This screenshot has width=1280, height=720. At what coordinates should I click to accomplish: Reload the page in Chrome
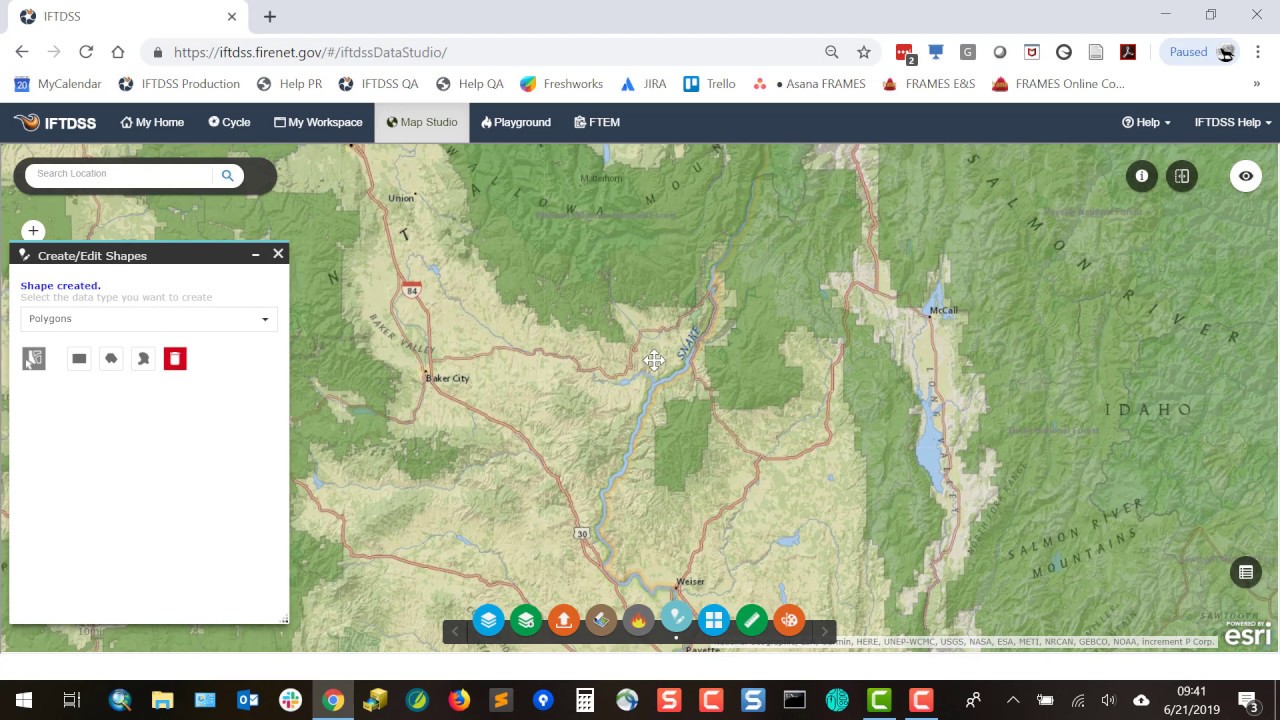click(x=86, y=52)
